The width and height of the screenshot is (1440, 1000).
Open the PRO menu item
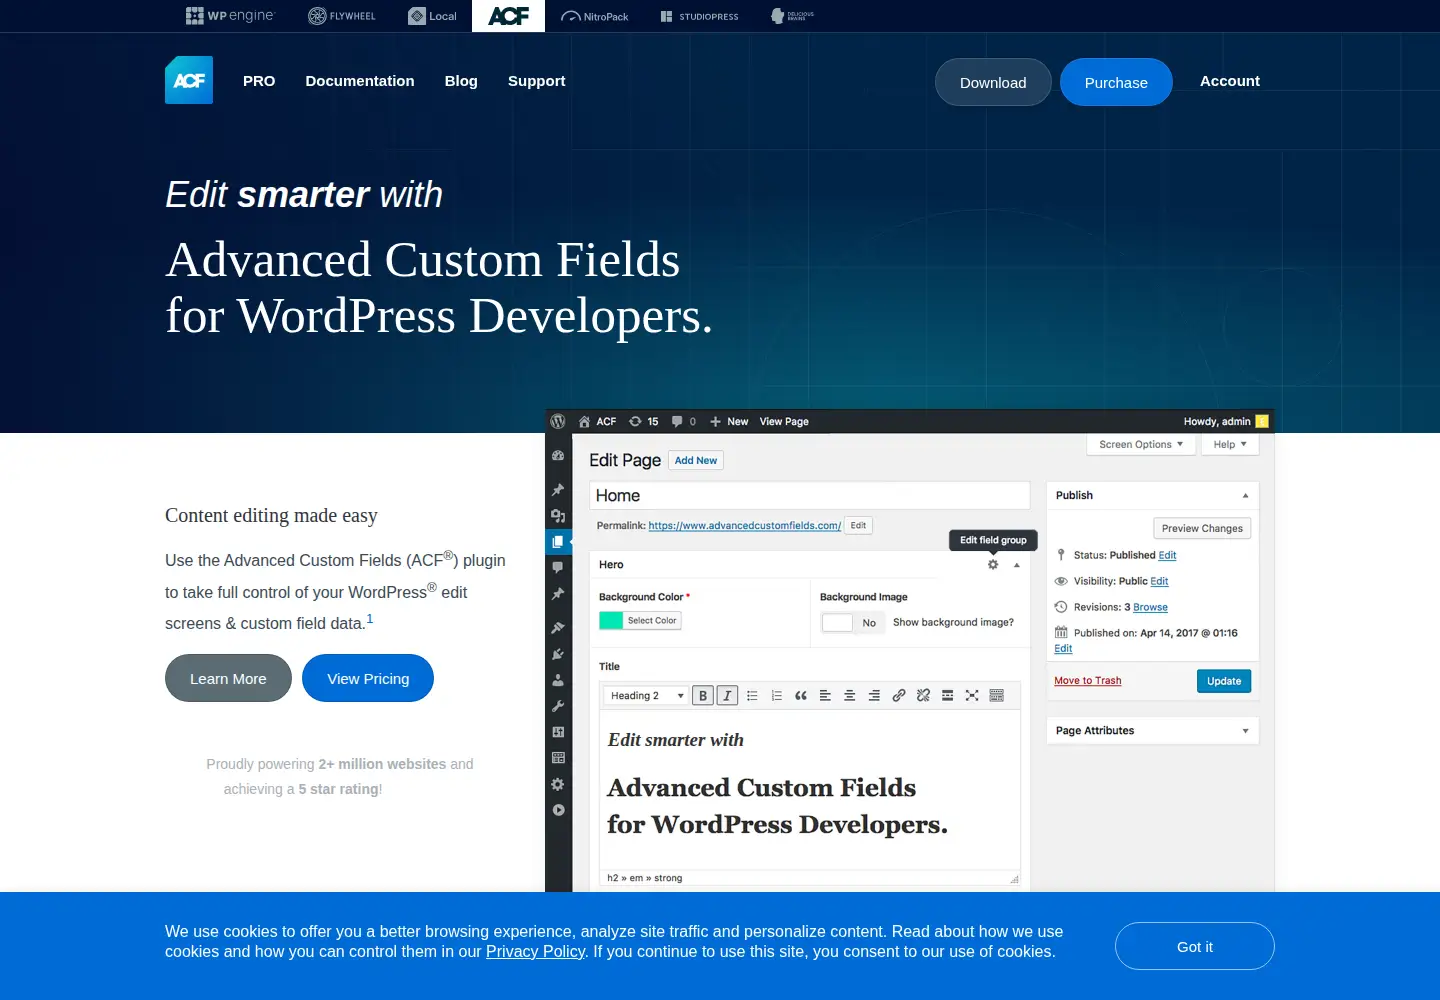[x=259, y=81]
